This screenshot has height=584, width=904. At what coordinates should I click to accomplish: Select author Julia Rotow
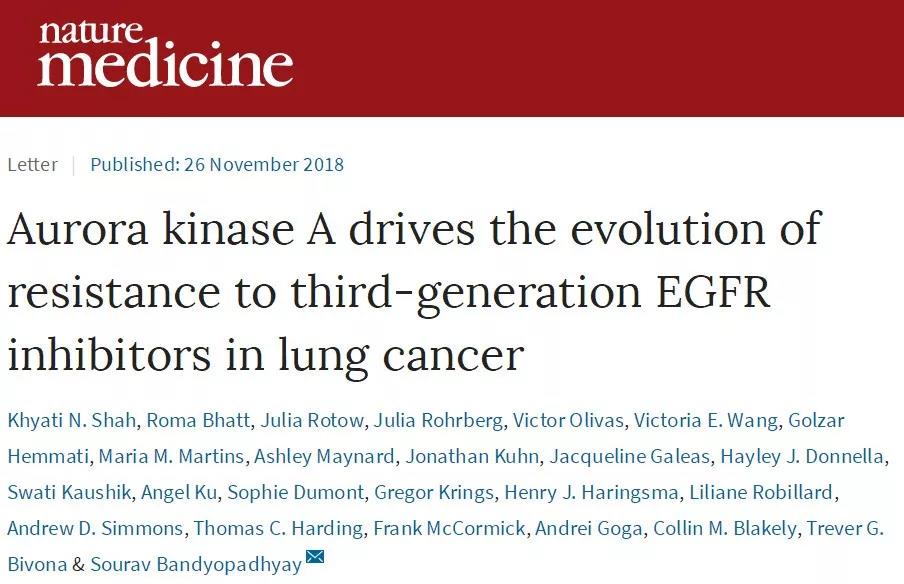(x=312, y=420)
